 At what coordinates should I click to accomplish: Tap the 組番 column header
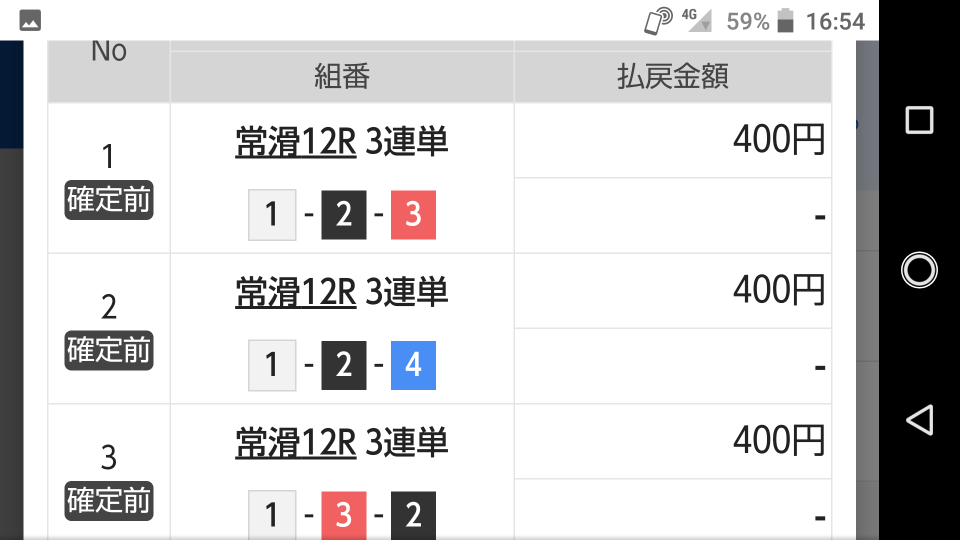[342, 77]
